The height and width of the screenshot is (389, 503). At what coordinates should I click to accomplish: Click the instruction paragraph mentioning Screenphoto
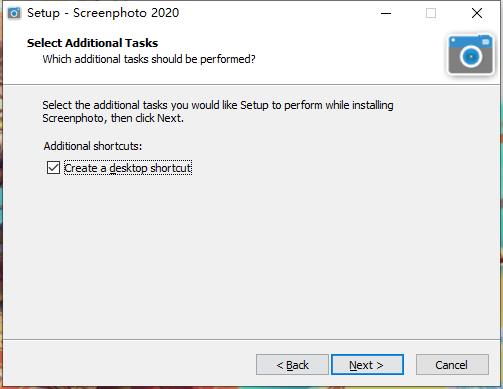pos(218,111)
